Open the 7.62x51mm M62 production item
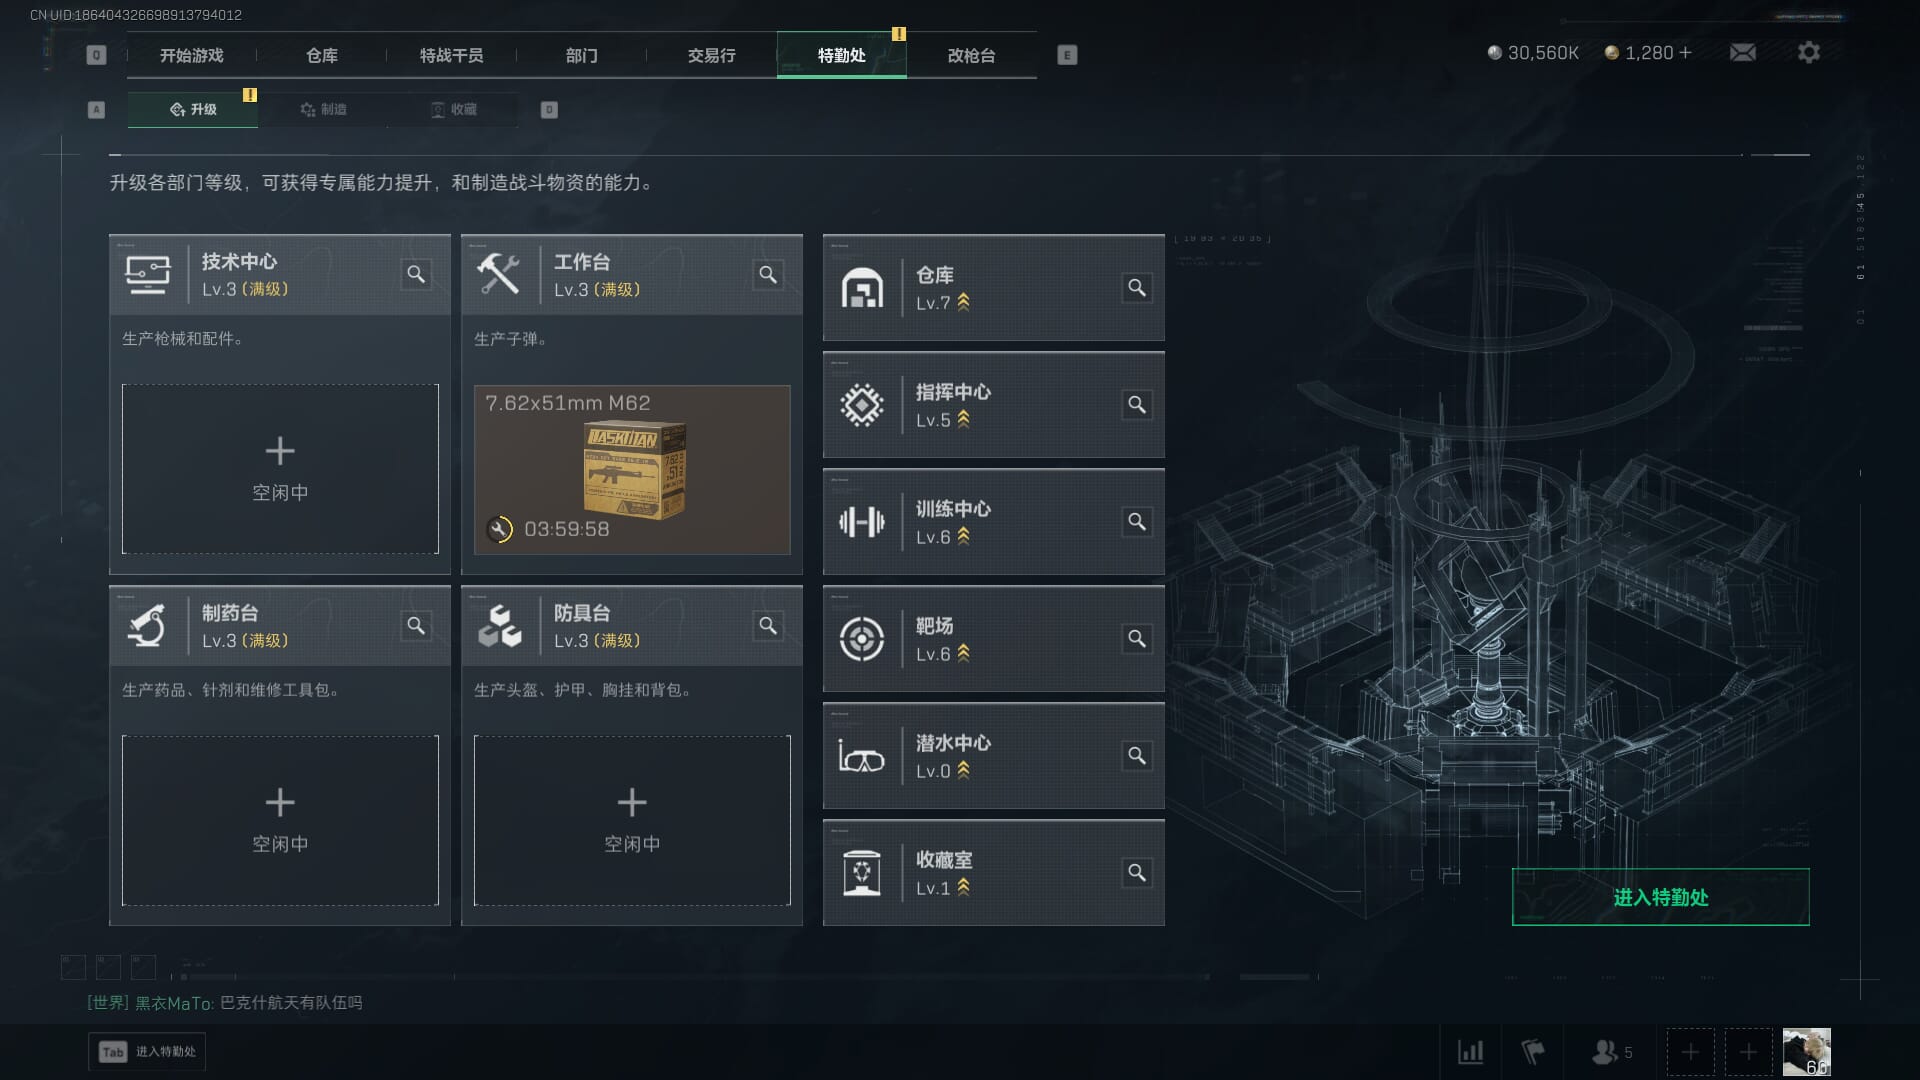The height and width of the screenshot is (1080, 1920). tap(632, 469)
